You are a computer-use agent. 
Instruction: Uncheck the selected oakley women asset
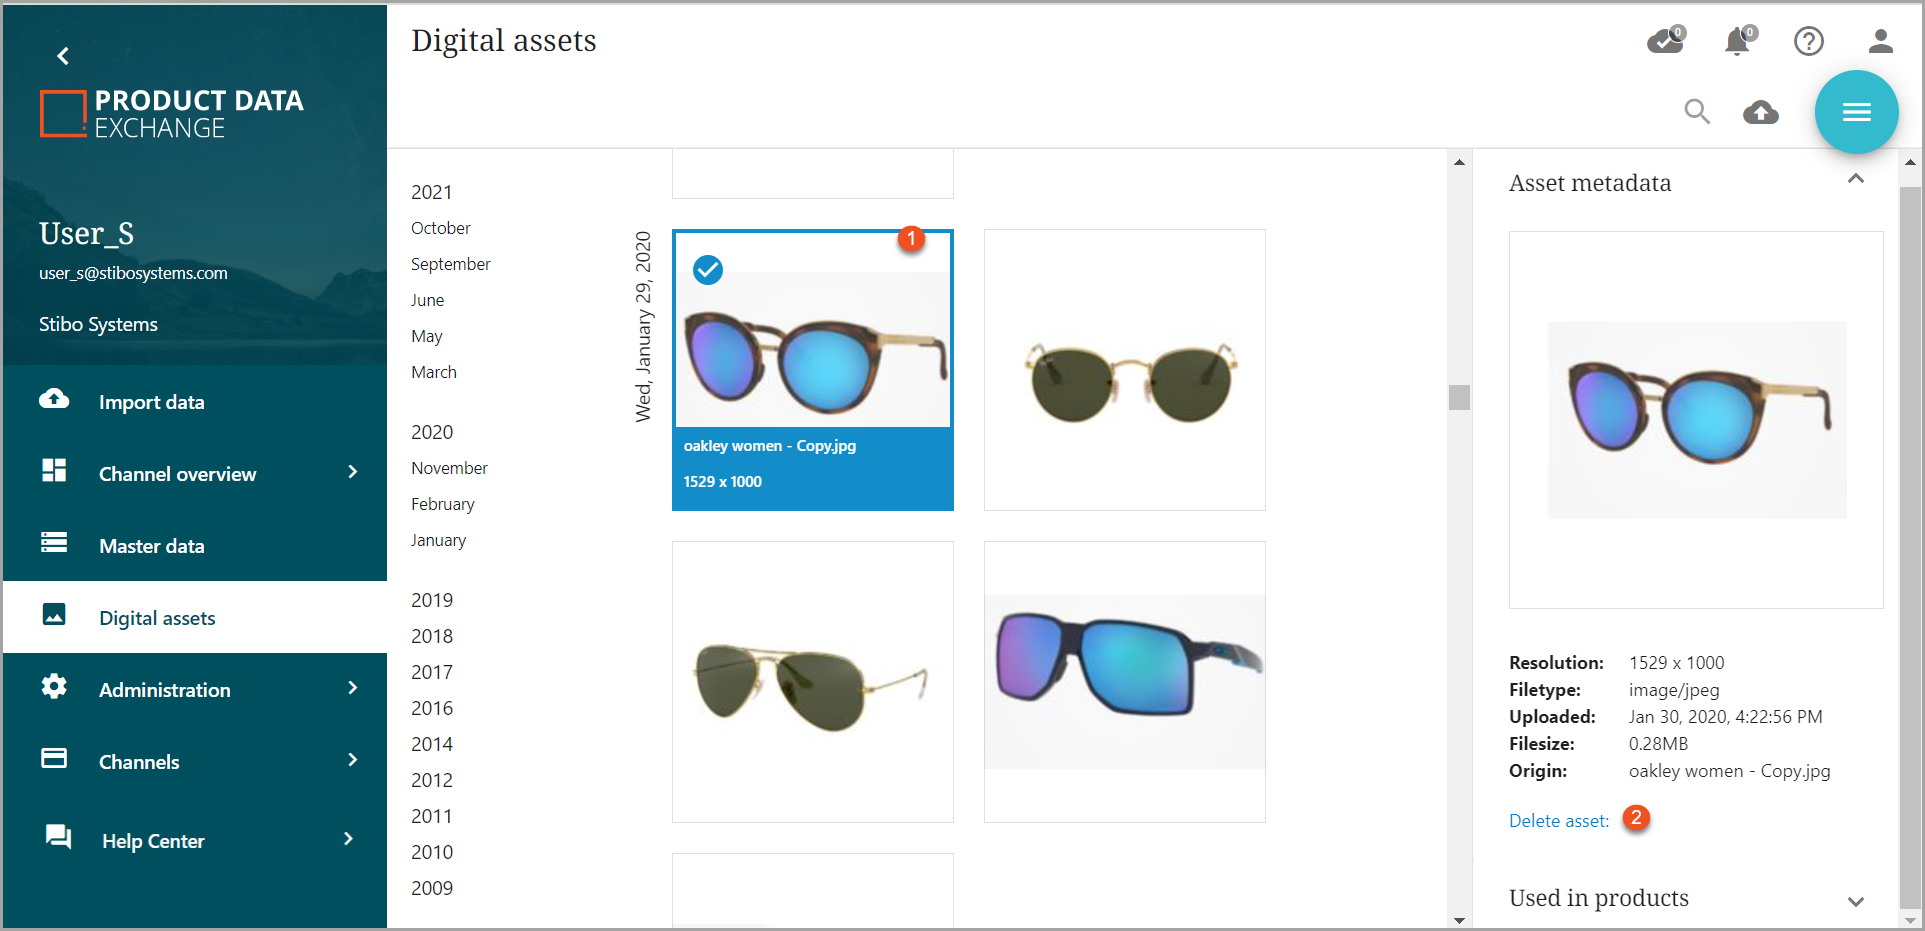[708, 269]
